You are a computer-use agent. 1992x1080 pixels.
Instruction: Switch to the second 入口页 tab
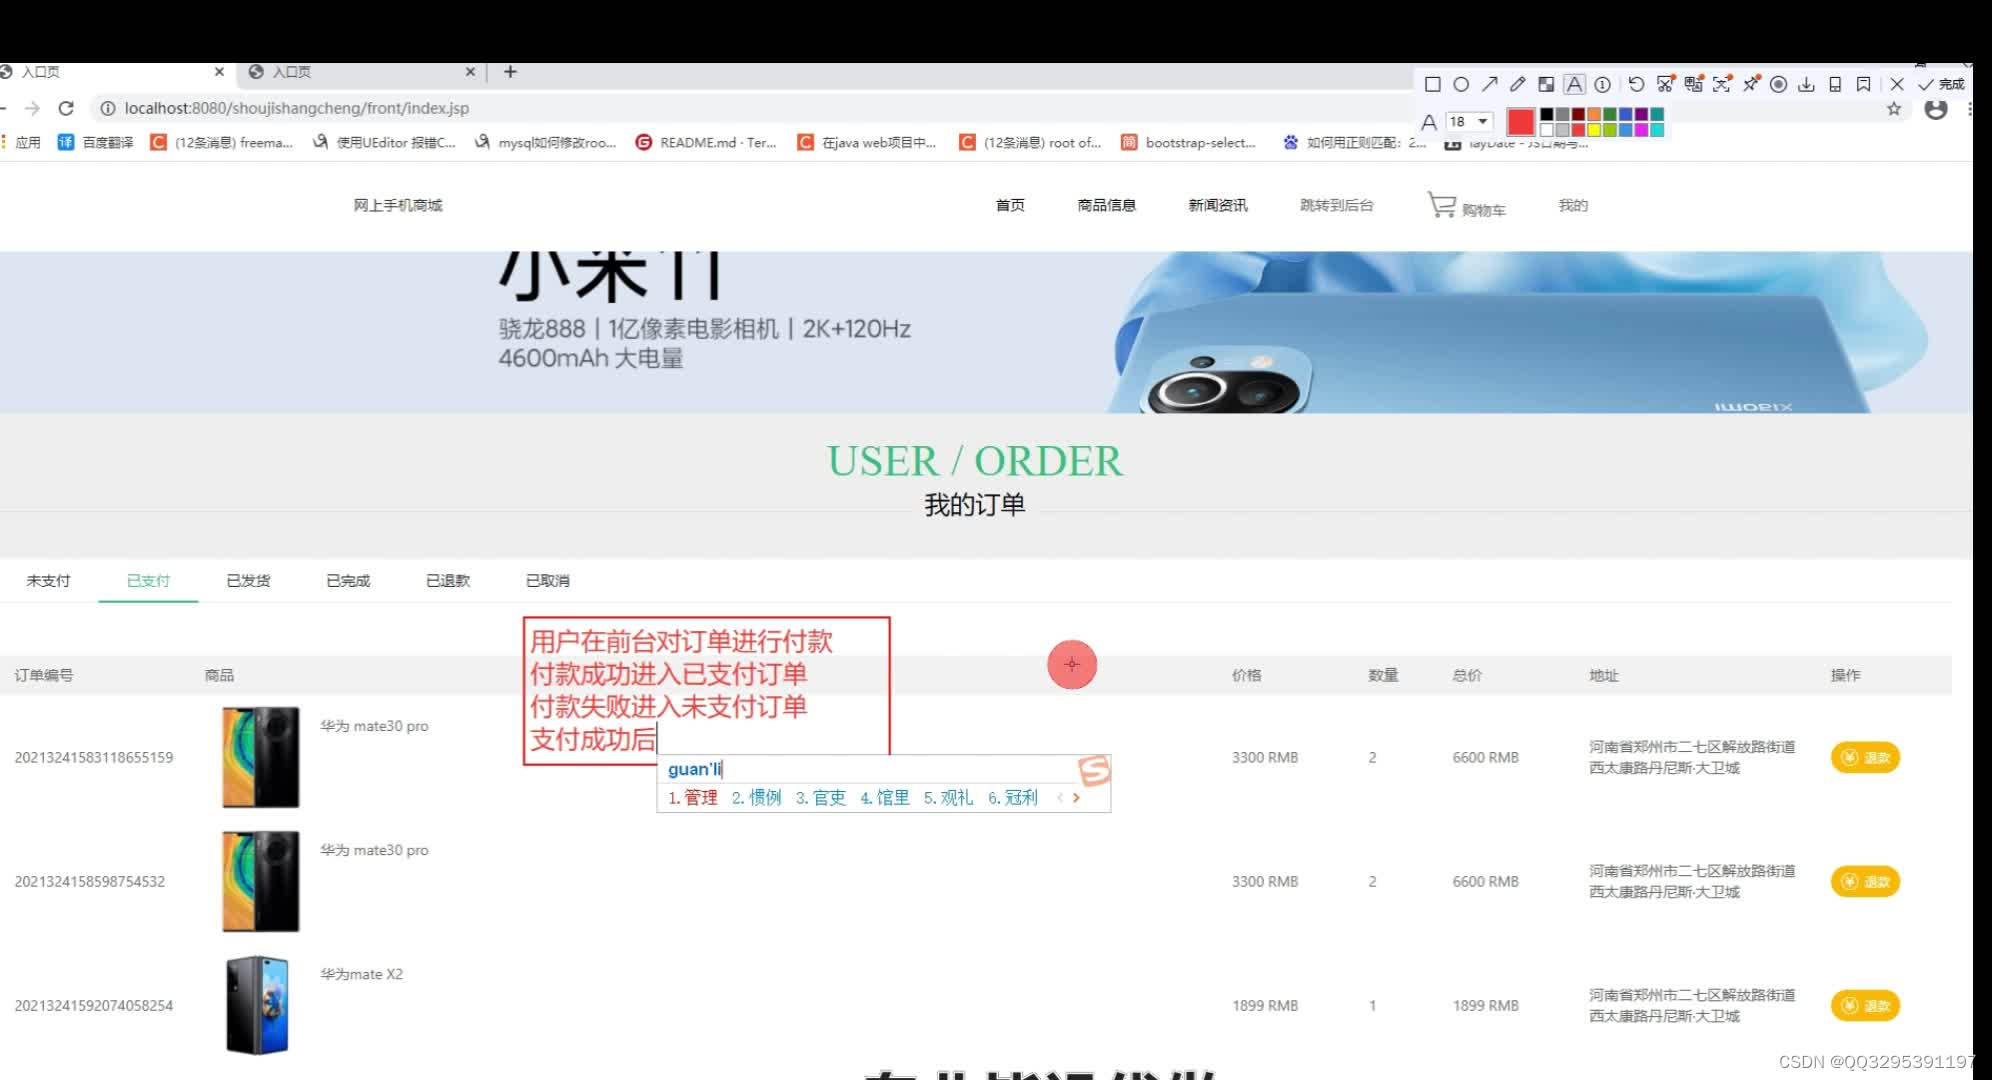click(x=360, y=72)
